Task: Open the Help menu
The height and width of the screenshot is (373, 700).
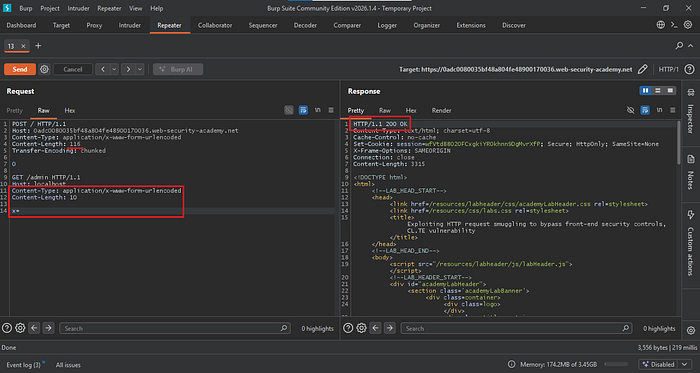Action: pyautogui.click(x=157, y=8)
